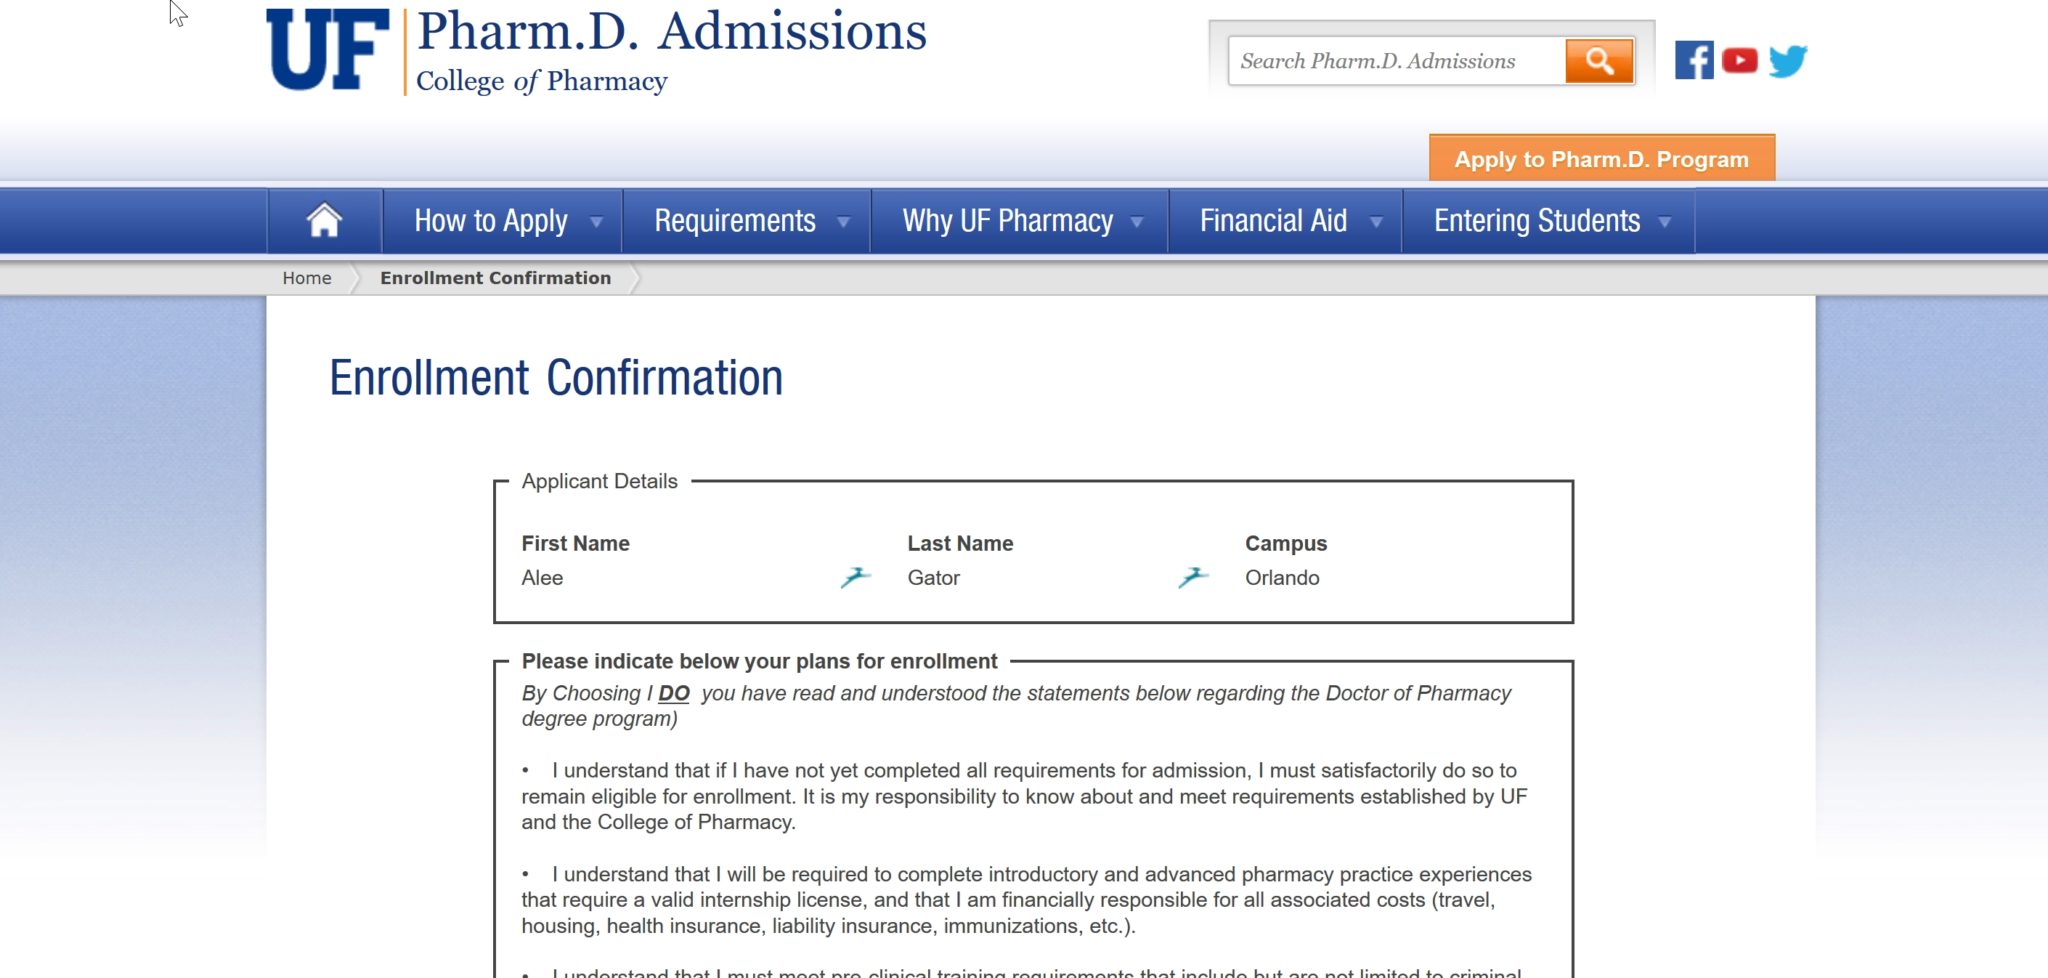Expand the Financial Aid dropdown arrow
This screenshot has height=978, width=2048.
[1376, 222]
